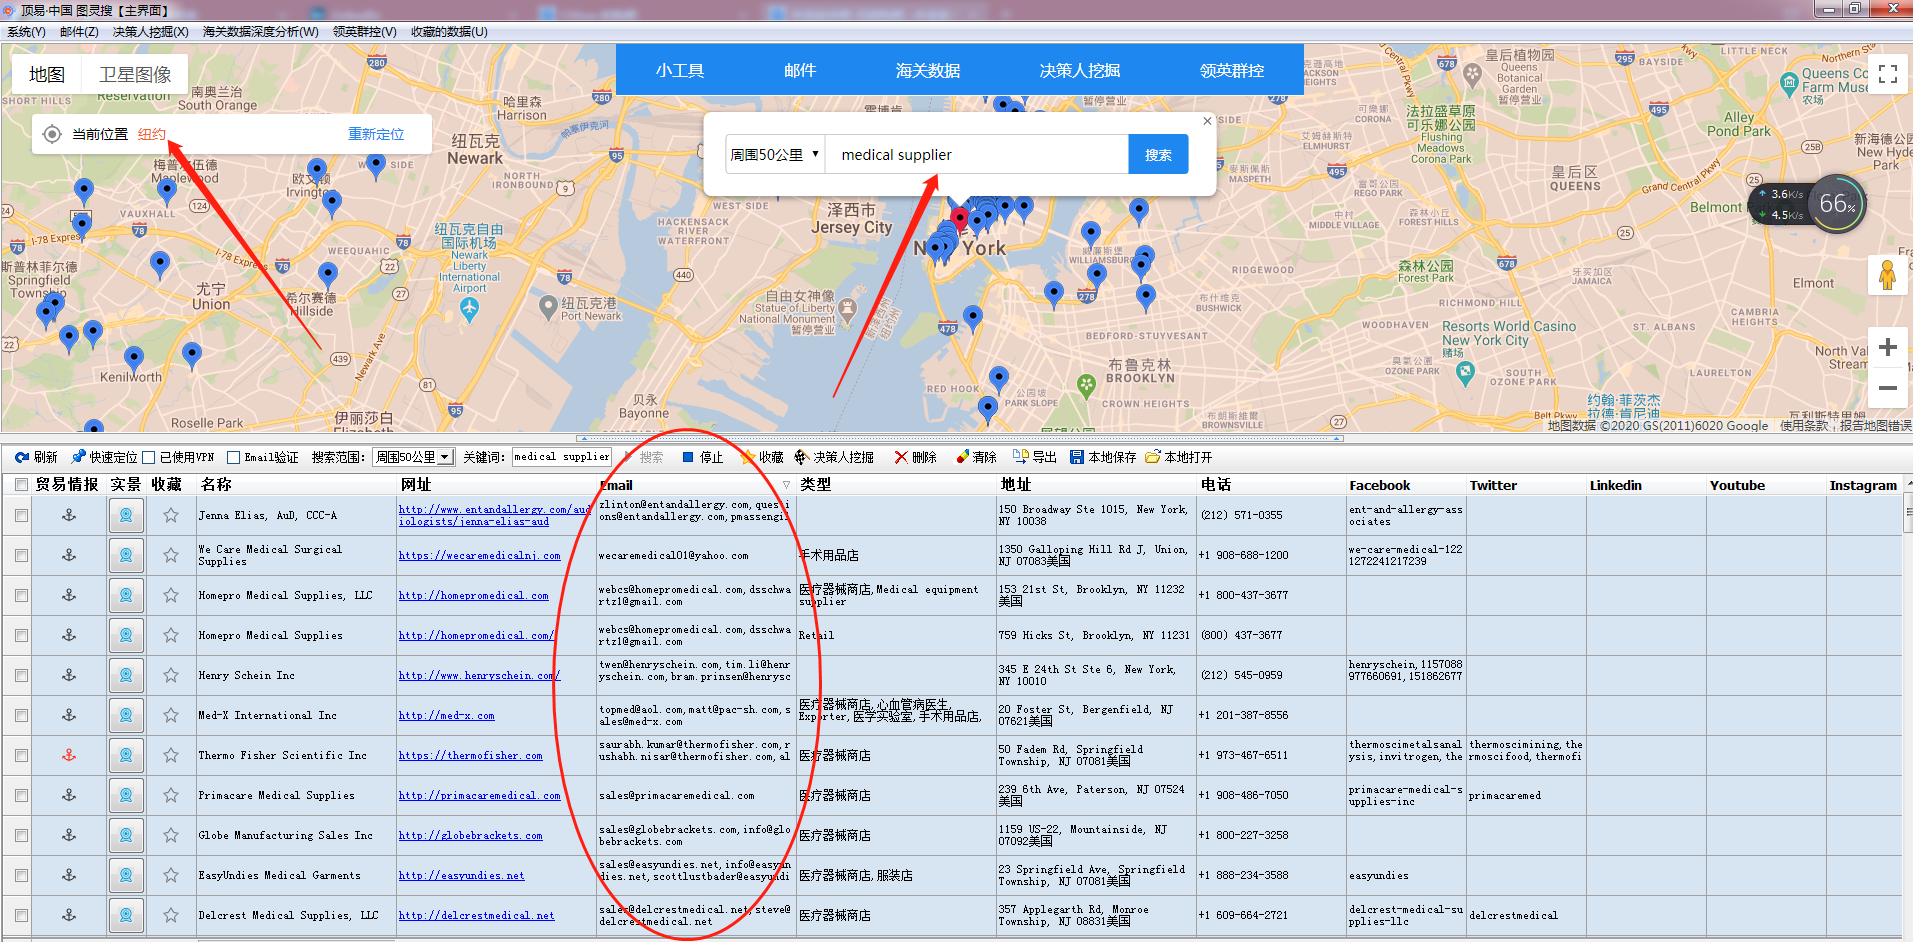Open the Email column filter arrow
This screenshot has width=1913, height=942.
tap(786, 485)
